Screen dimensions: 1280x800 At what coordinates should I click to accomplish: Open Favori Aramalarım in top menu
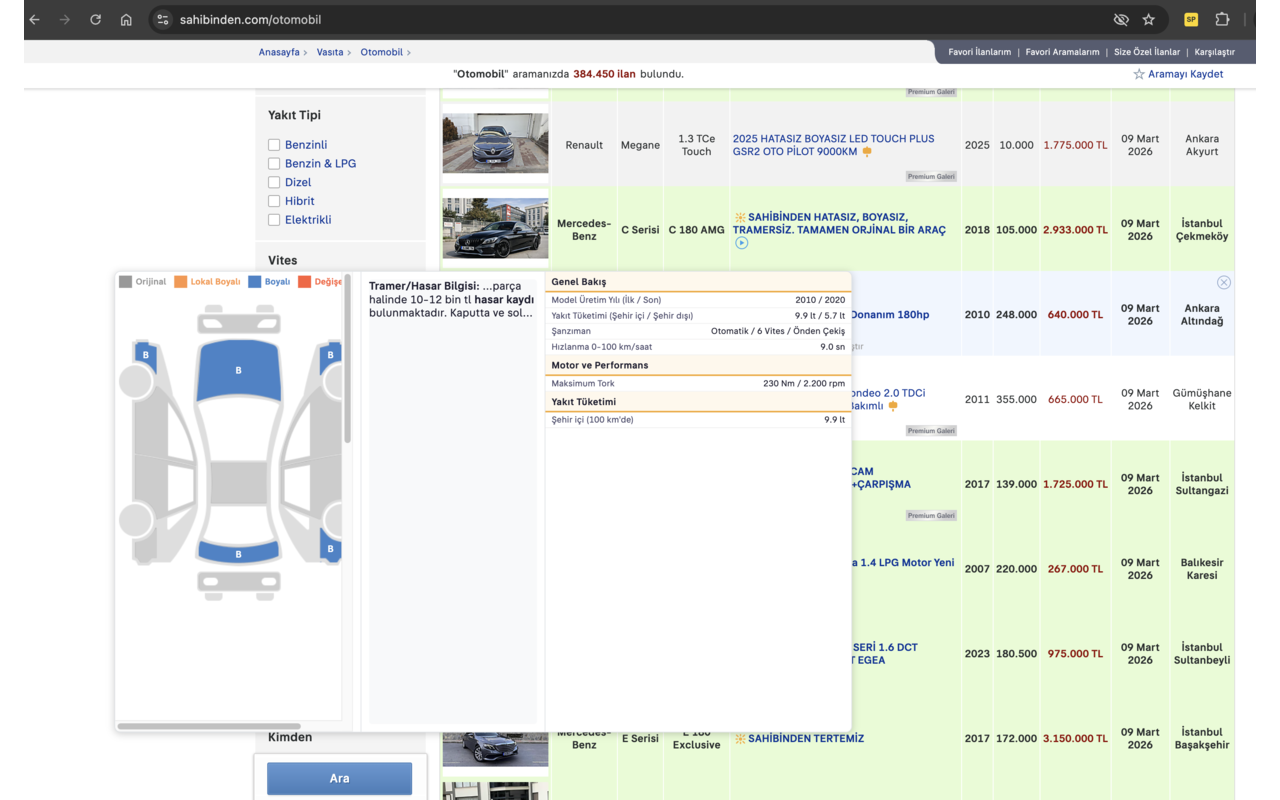(1062, 52)
